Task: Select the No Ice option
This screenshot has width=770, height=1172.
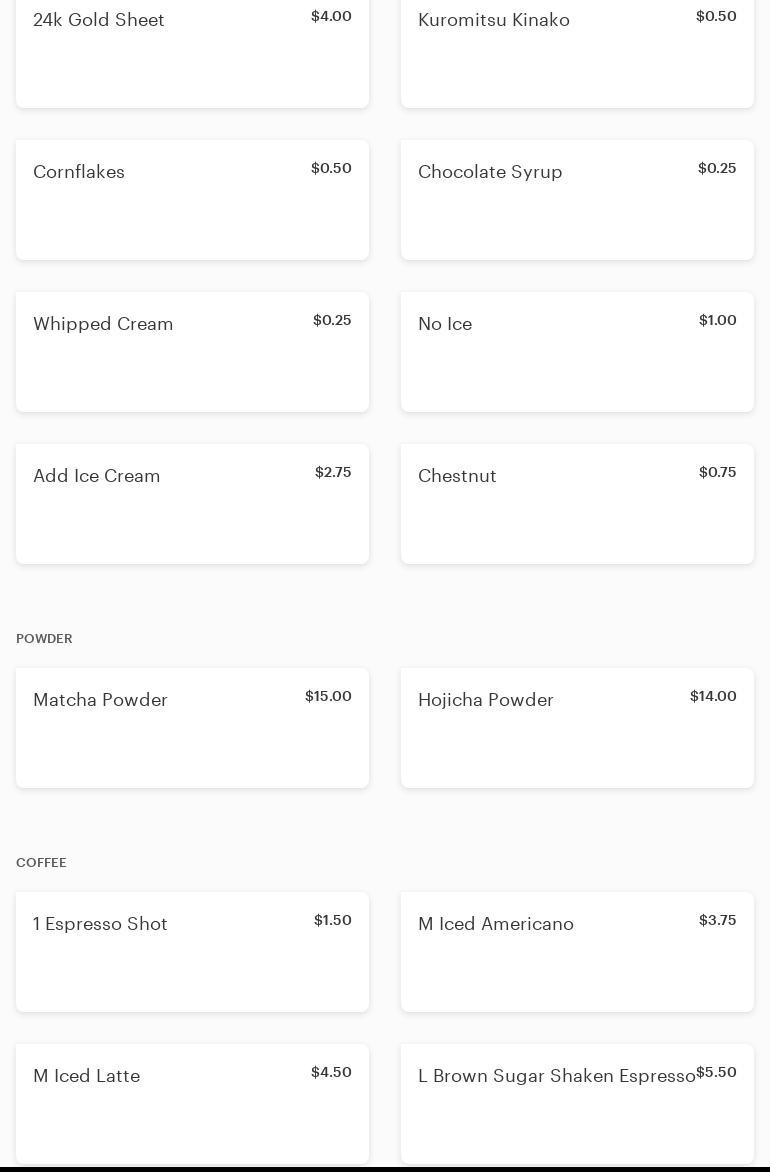Action: pyautogui.click(x=577, y=352)
